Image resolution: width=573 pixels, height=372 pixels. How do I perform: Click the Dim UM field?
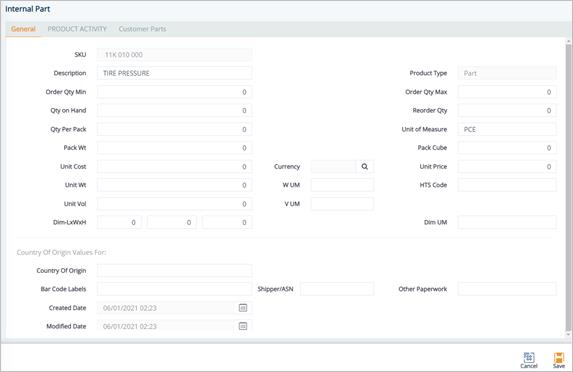click(x=507, y=222)
